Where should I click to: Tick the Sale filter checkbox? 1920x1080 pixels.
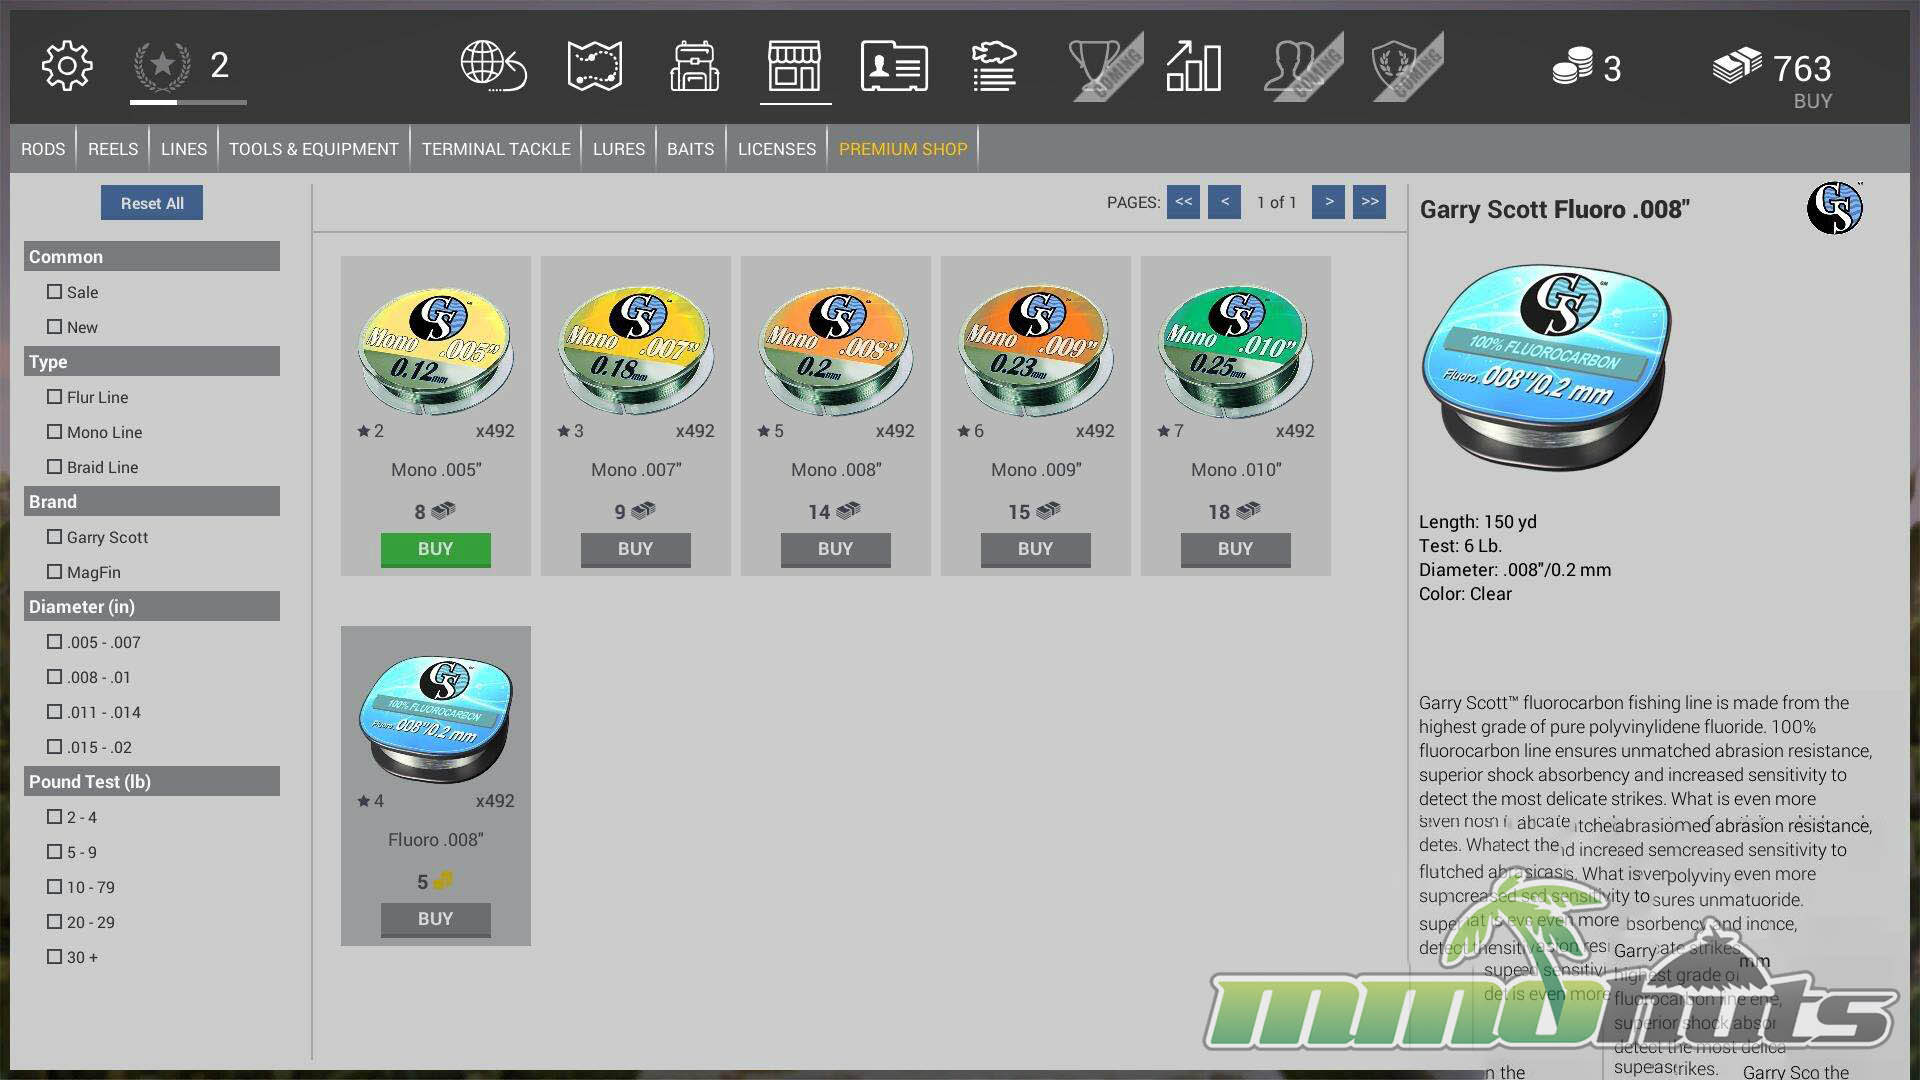(x=55, y=292)
